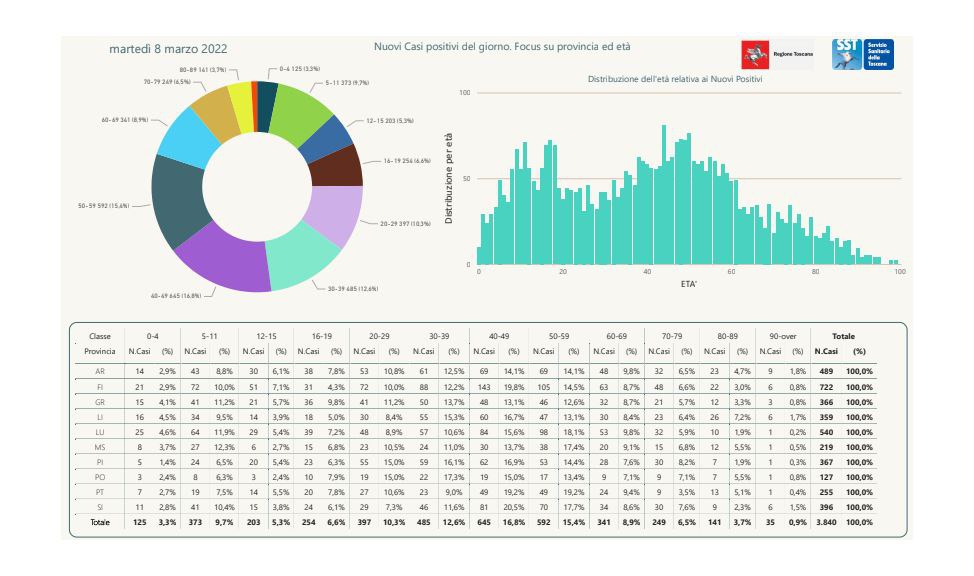Select the '40-49' age column header

(x=496, y=336)
